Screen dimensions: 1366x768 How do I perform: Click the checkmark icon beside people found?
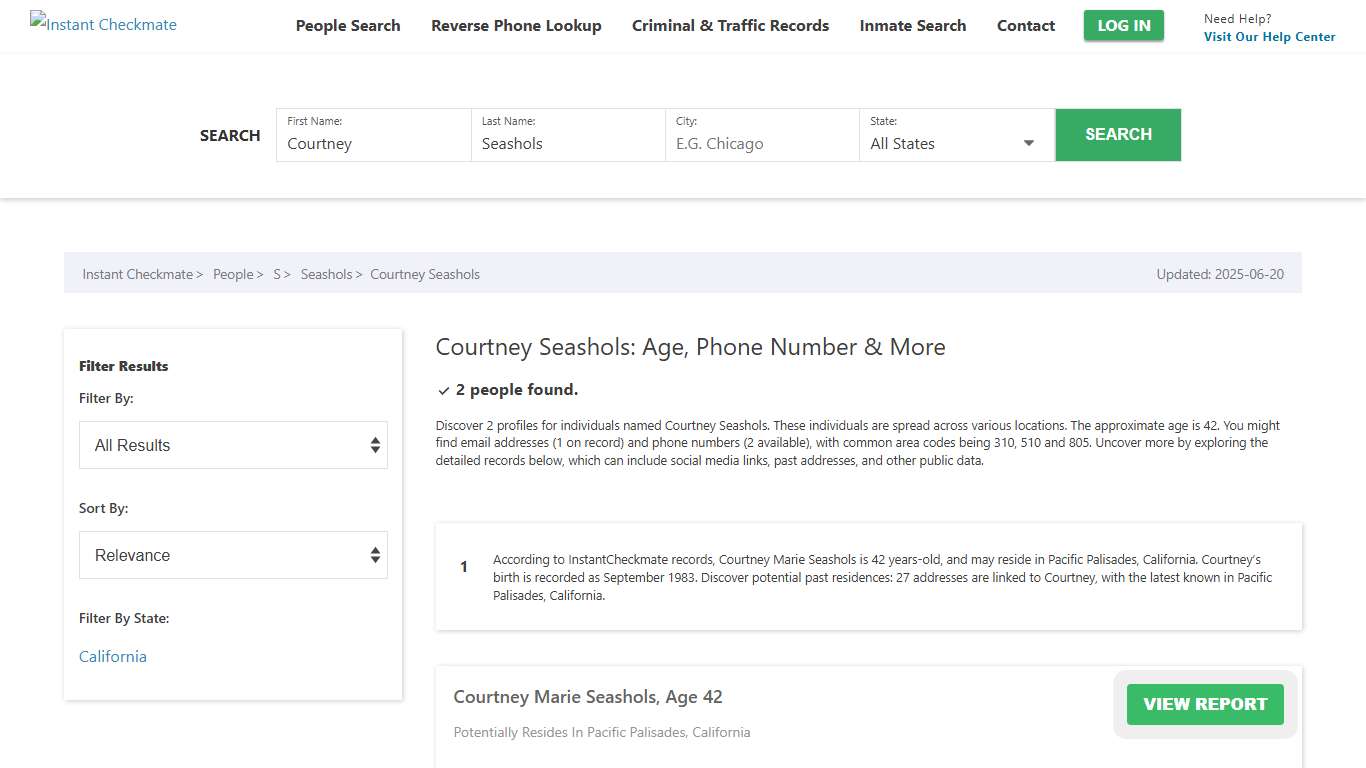click(444, 390)
